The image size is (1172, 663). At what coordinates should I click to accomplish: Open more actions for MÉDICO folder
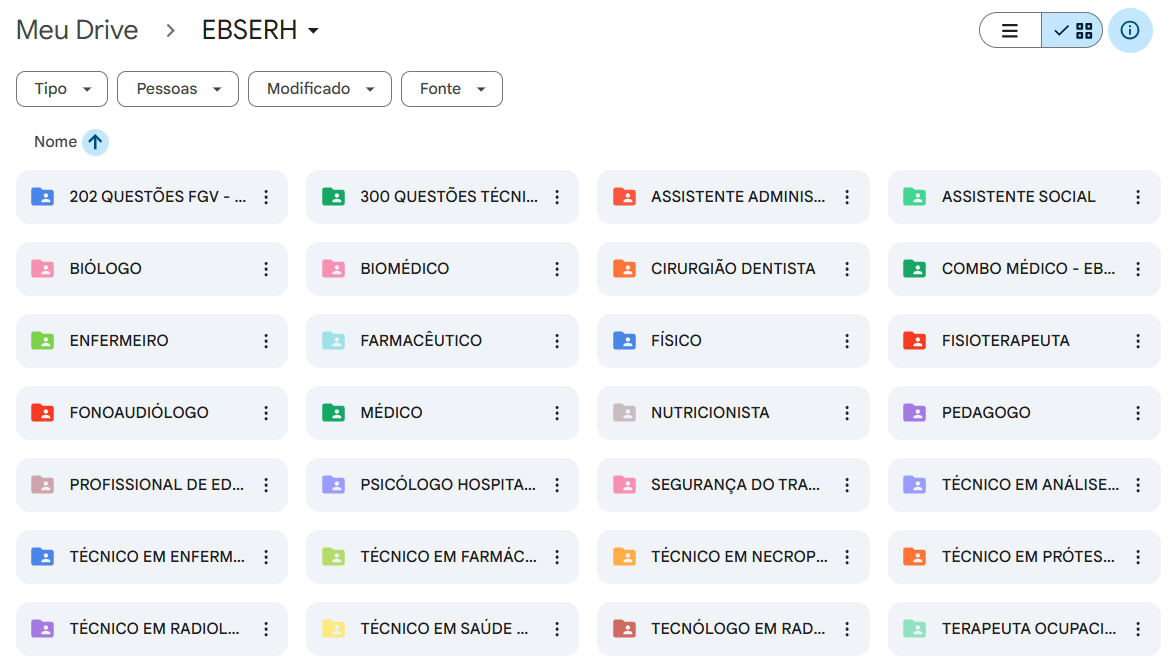pos(557,413)
